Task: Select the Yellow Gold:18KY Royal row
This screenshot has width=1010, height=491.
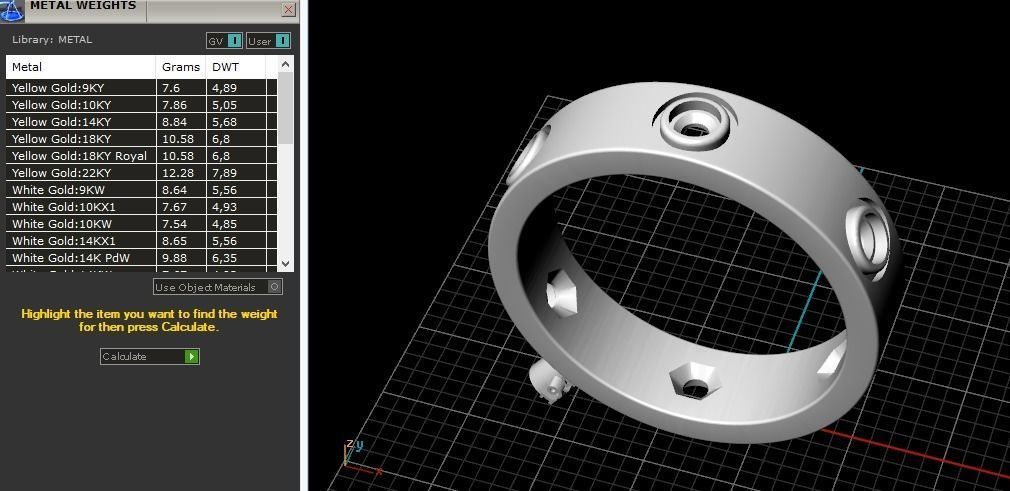Action: pyautogui.click(x=142, y=155)
